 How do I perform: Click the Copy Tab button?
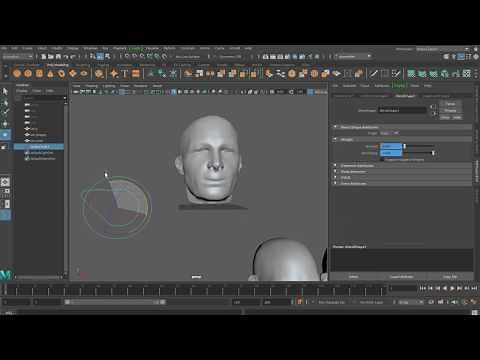[450, 277]
